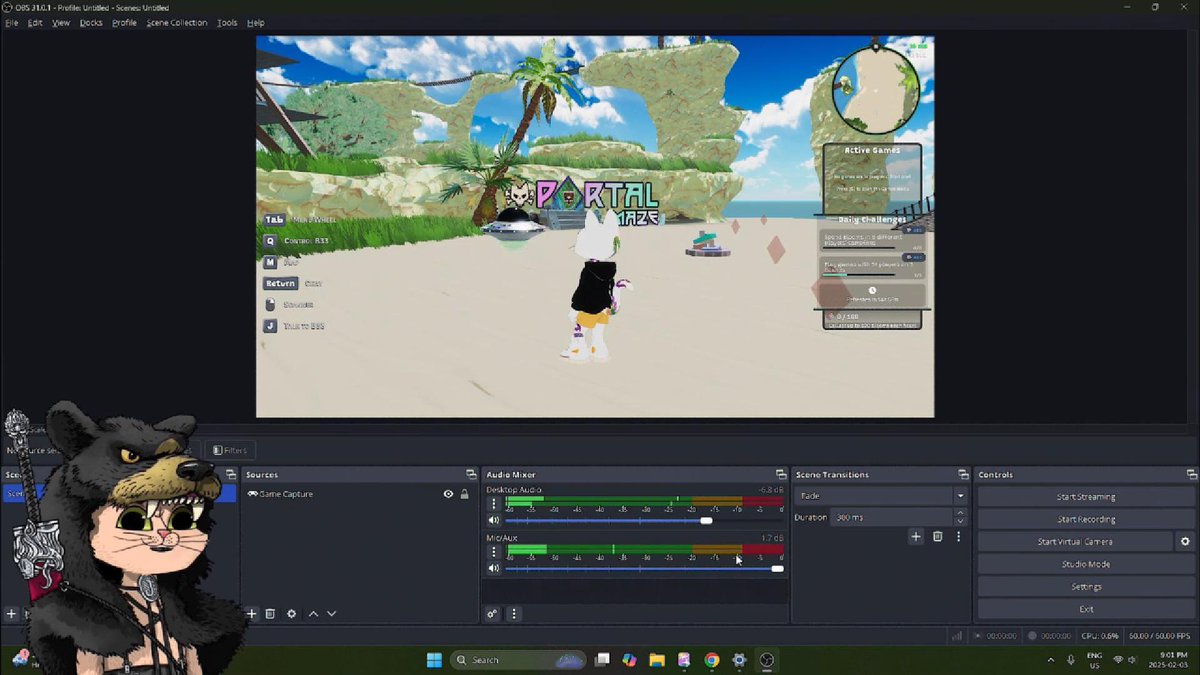Open virtual camera settings gear

(1185, 541)
